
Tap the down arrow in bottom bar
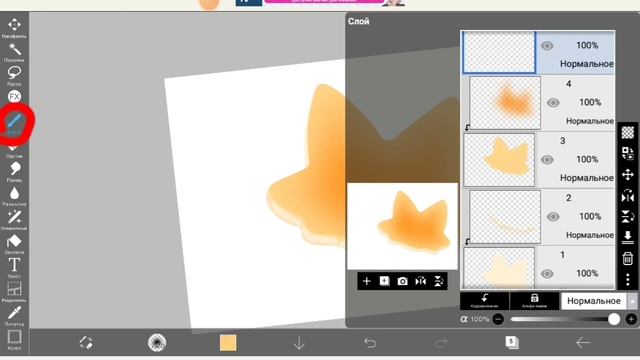(x=299, y=343)
